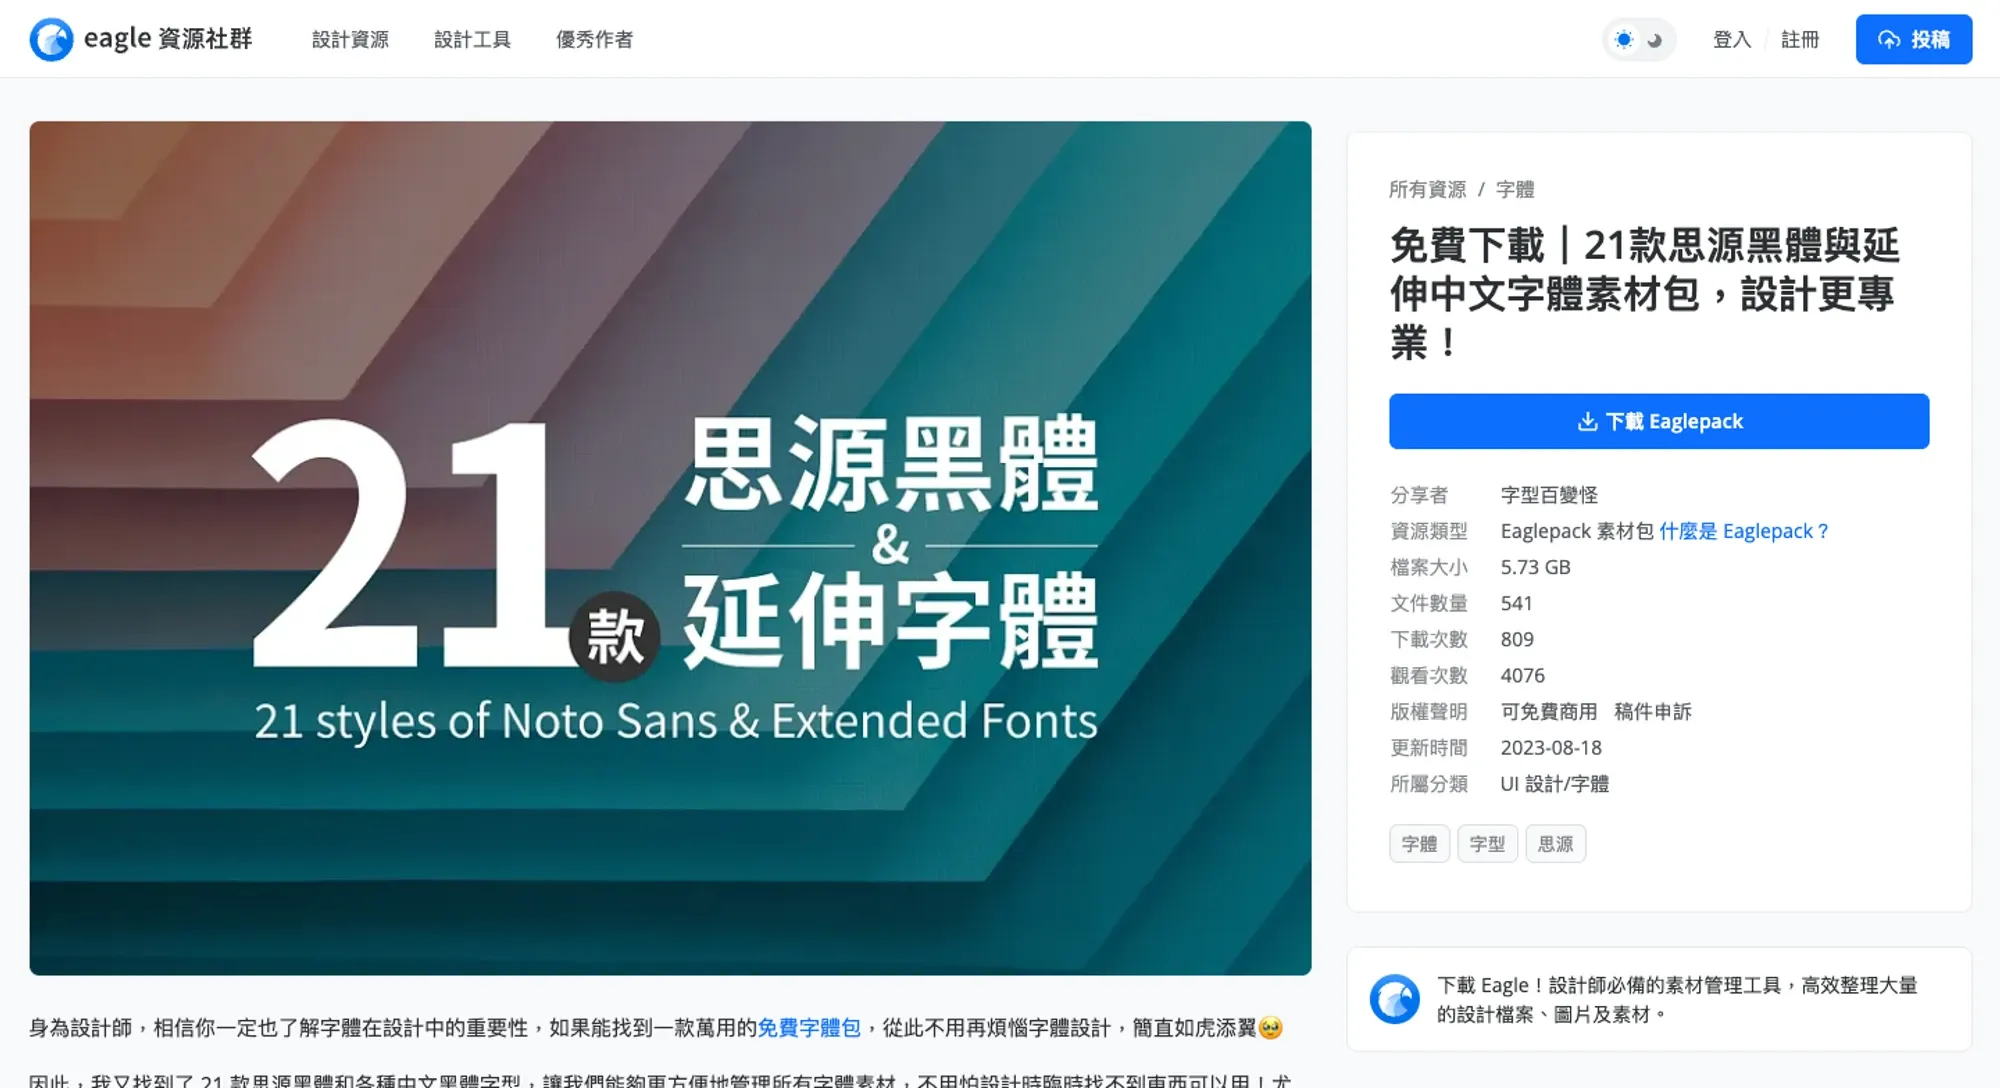Click the eagle logo icon in the header
Image resolution: width=2000 pixels, height=1088 pixels.
coord(51,40)
